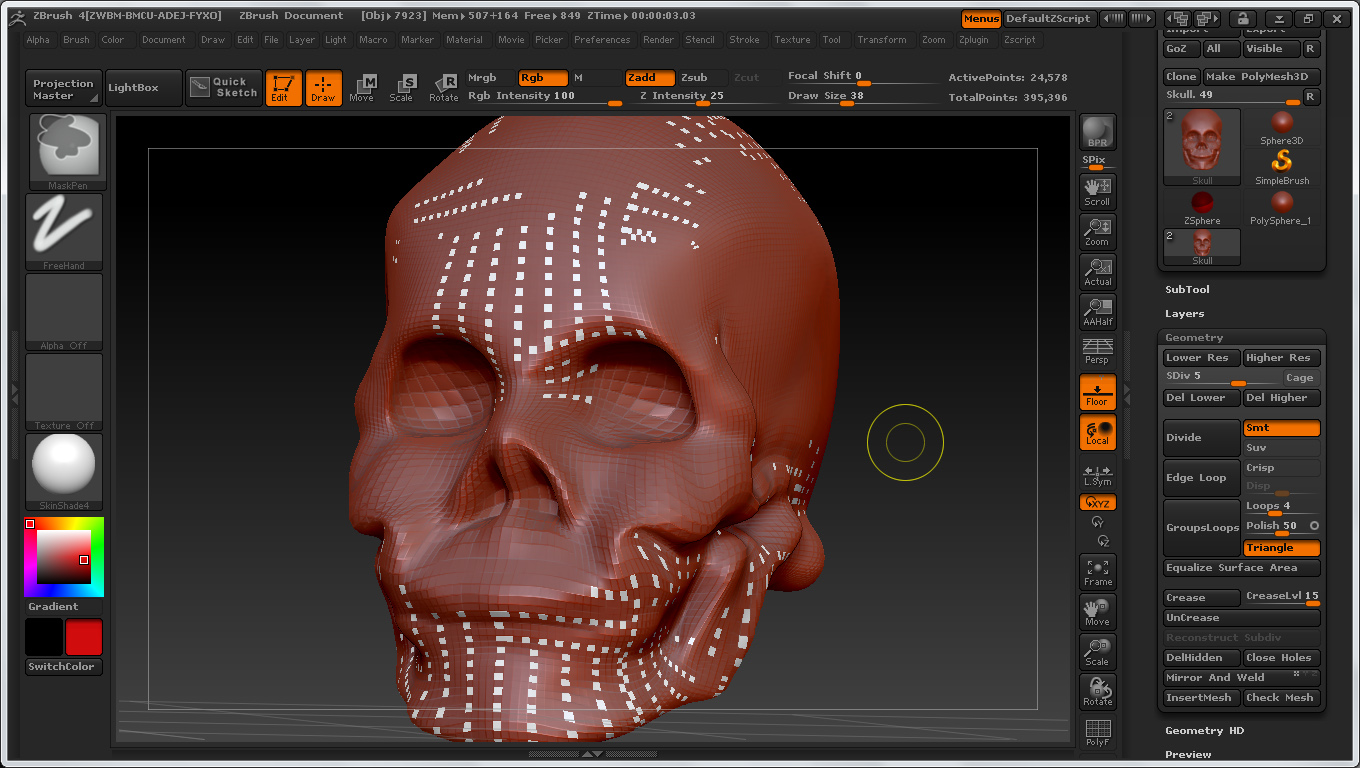Expand the Geometry HD sub-palette

coord(1205,731)
